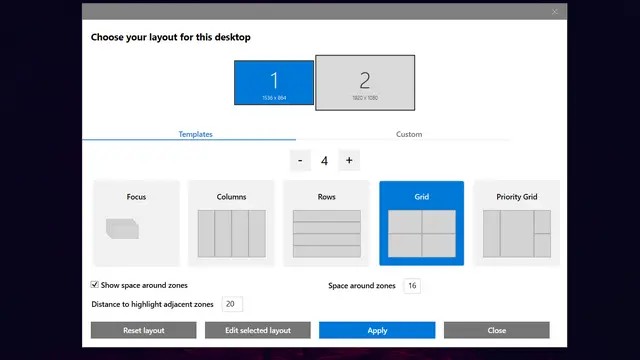Select the Grid layout template
This screenshot has width=640, height=360.
pos(422,223)
